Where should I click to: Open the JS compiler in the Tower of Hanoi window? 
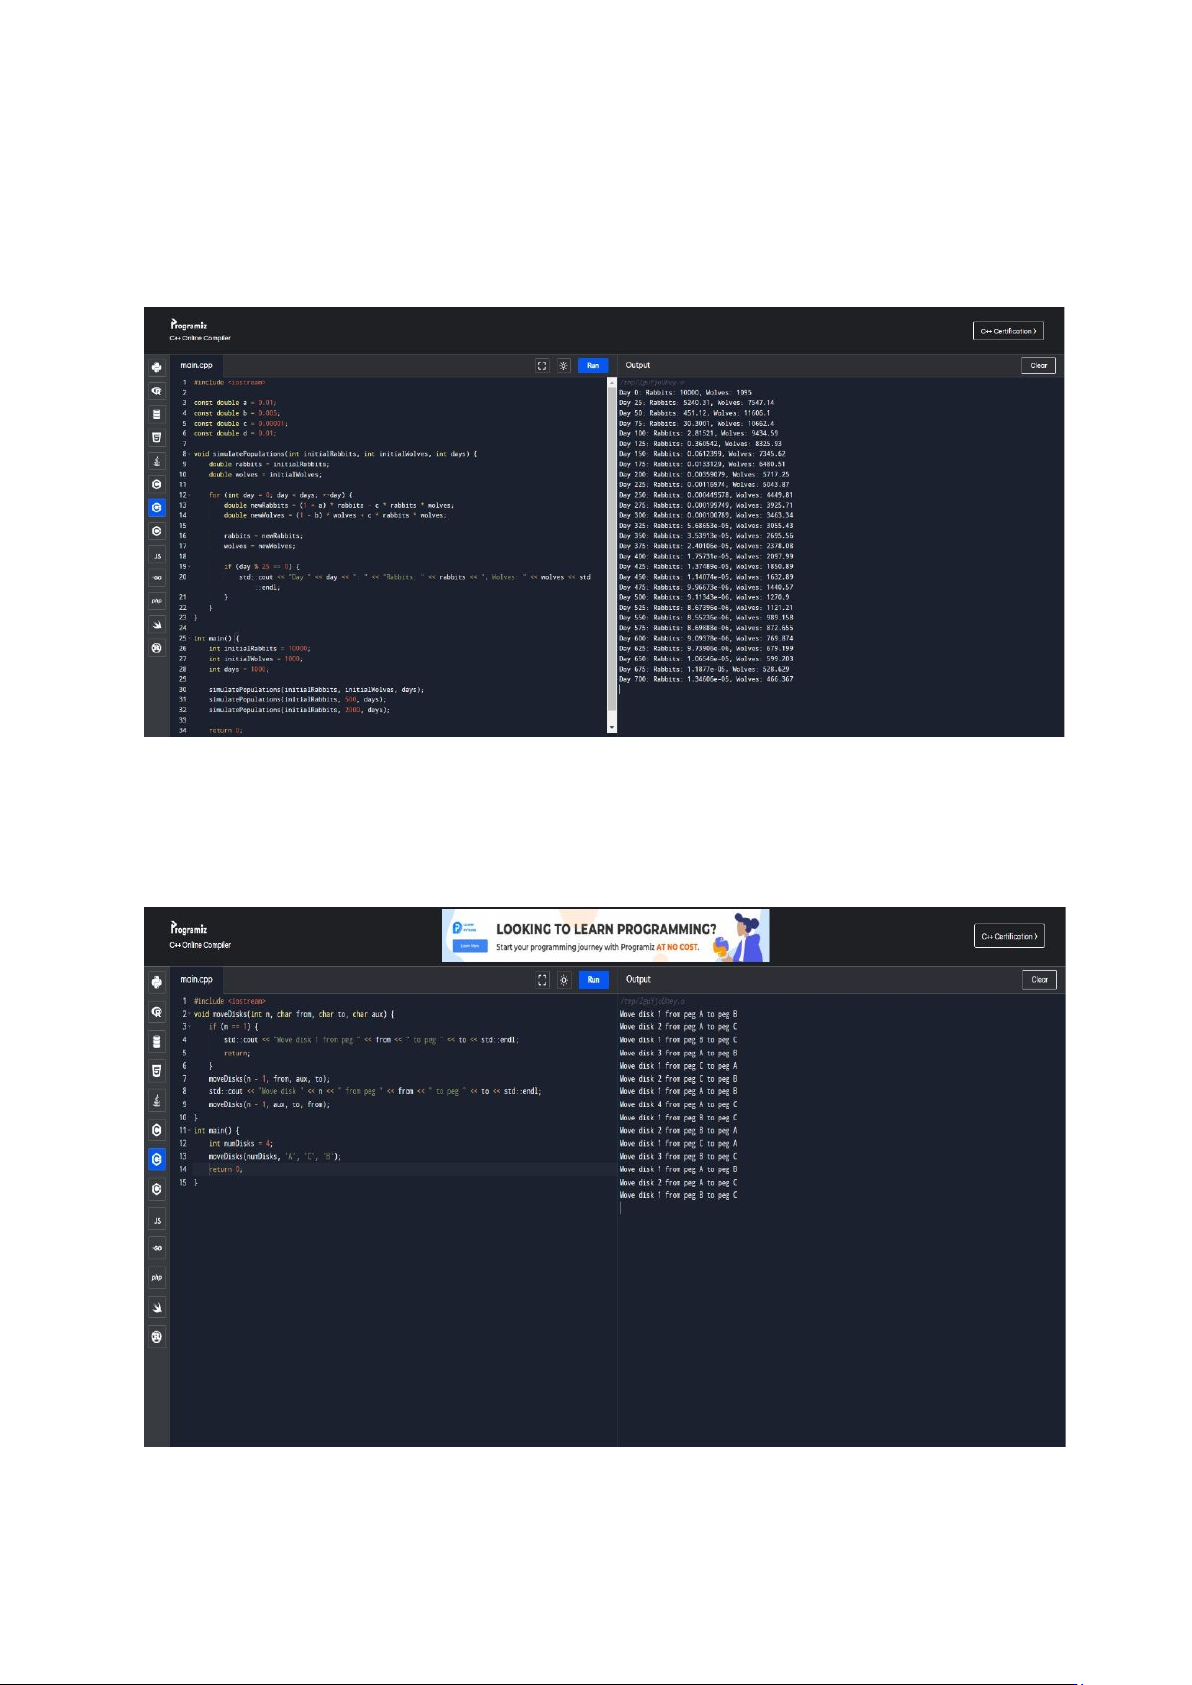[157, 1220]
